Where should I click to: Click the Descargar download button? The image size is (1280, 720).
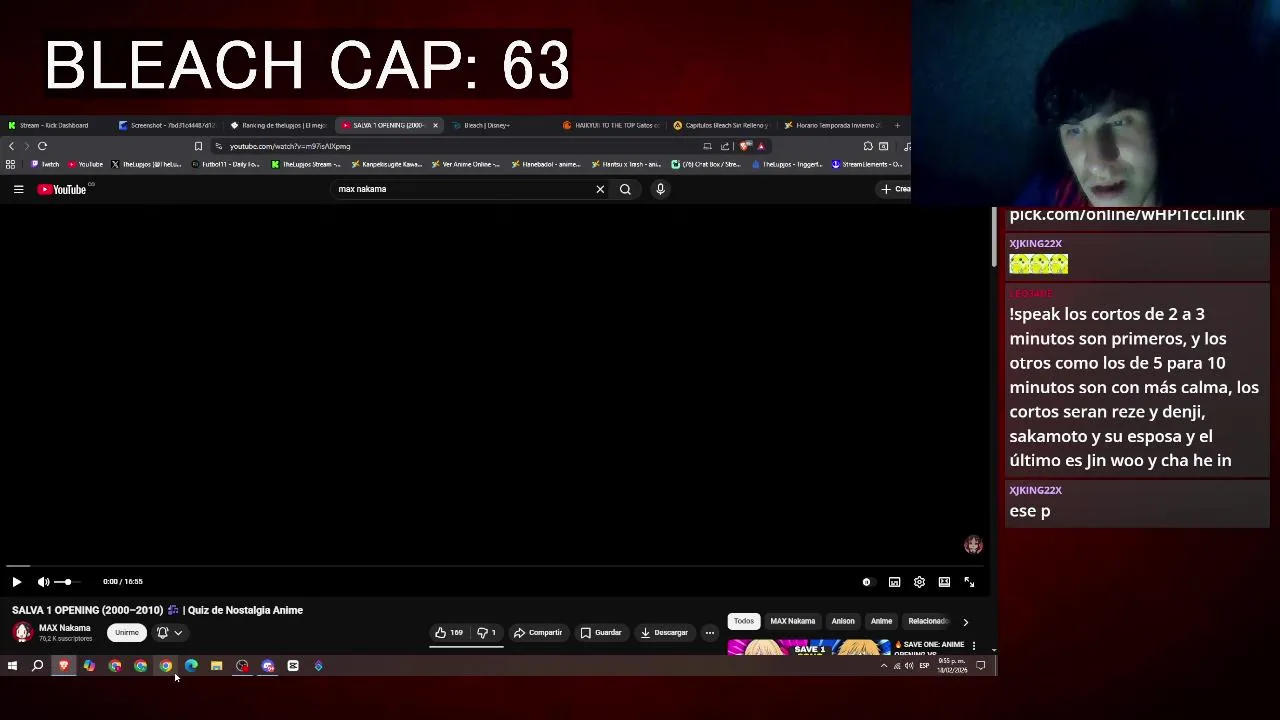[664, 633]
